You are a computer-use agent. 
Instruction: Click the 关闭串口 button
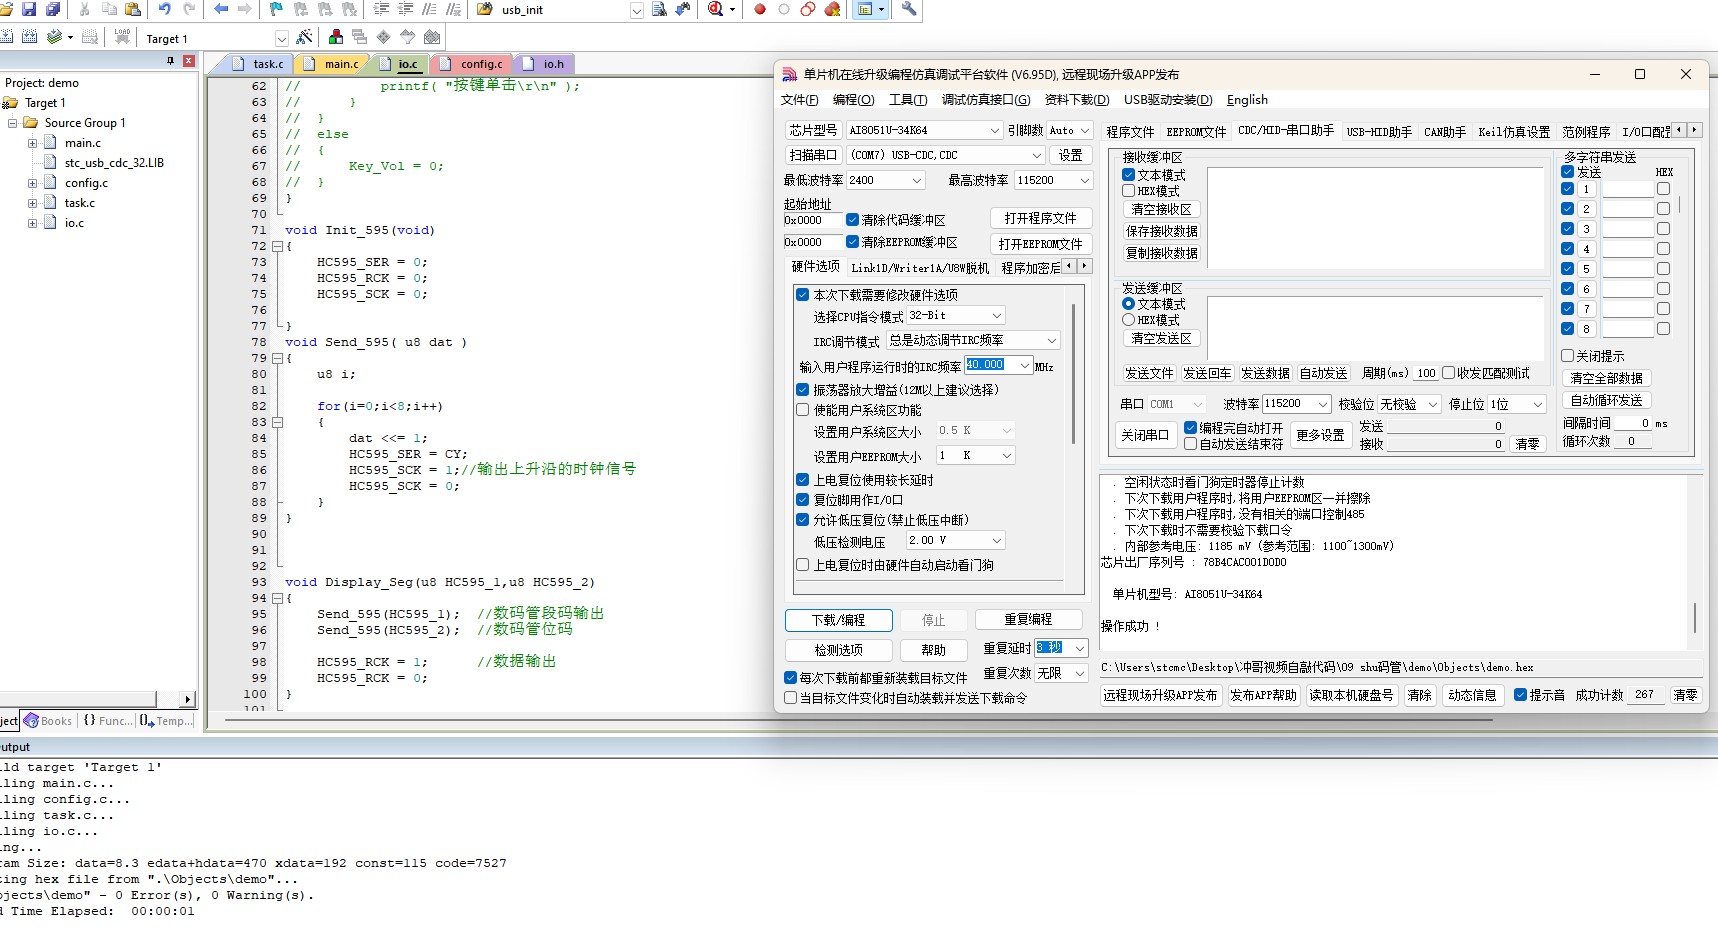(x=1145, y=435)
